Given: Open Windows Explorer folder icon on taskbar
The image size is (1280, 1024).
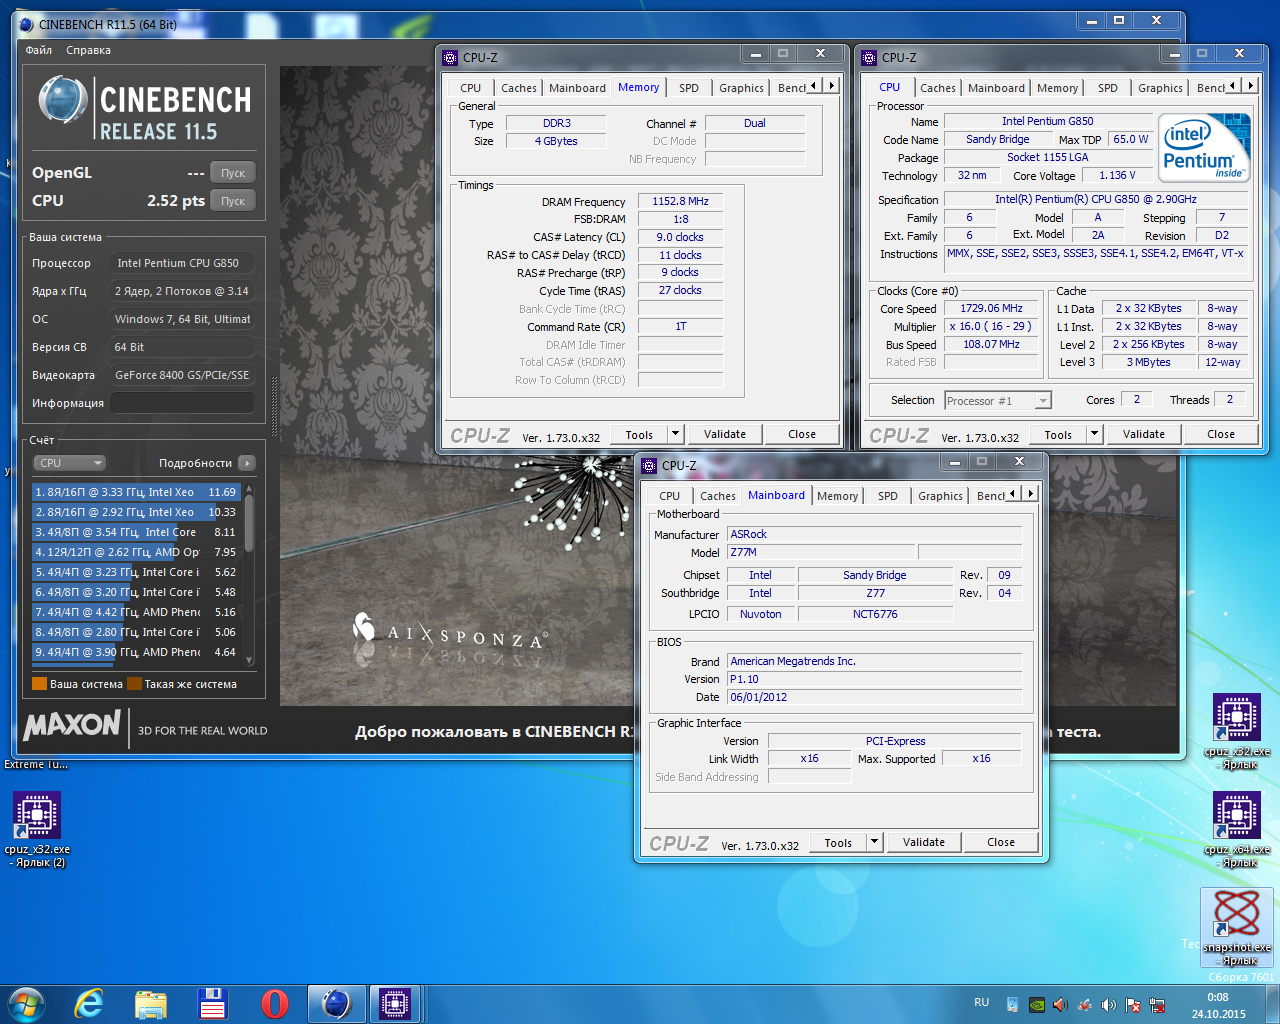Looking at the screenshot, I should [151, 1004].
